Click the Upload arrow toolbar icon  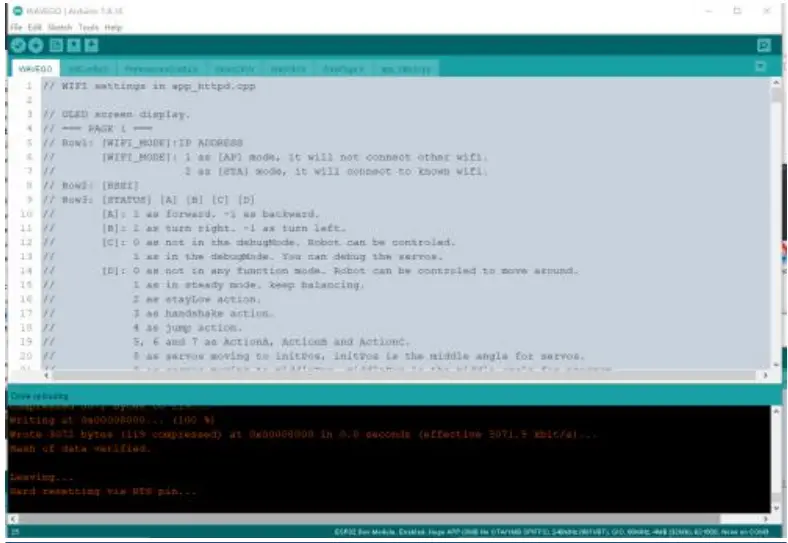point(36,46)
